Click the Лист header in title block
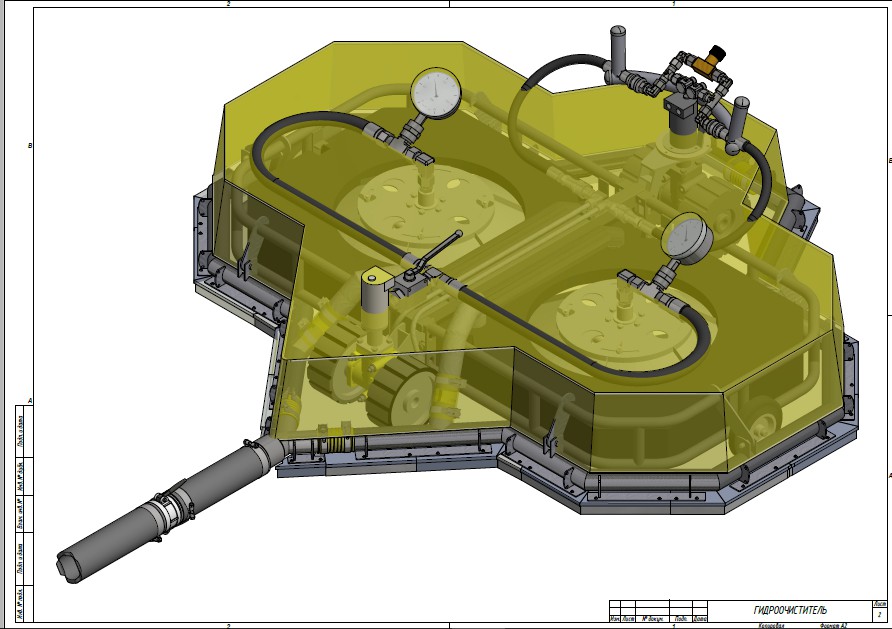The width and height of the screenshot is (892, 629). coord(879,604)
